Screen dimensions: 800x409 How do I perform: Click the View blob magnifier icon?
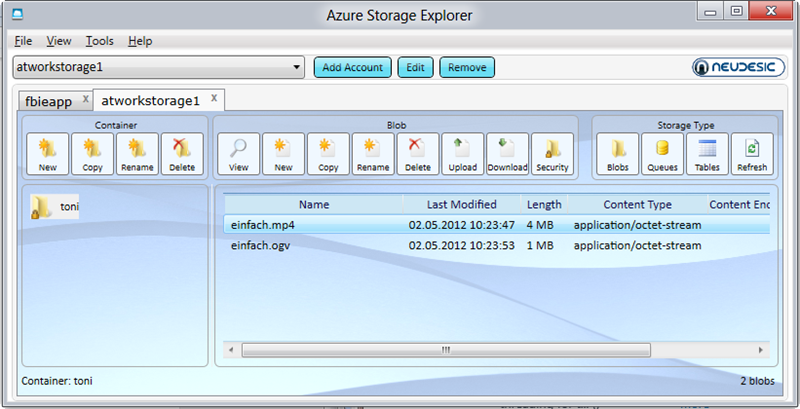point(238,153)
